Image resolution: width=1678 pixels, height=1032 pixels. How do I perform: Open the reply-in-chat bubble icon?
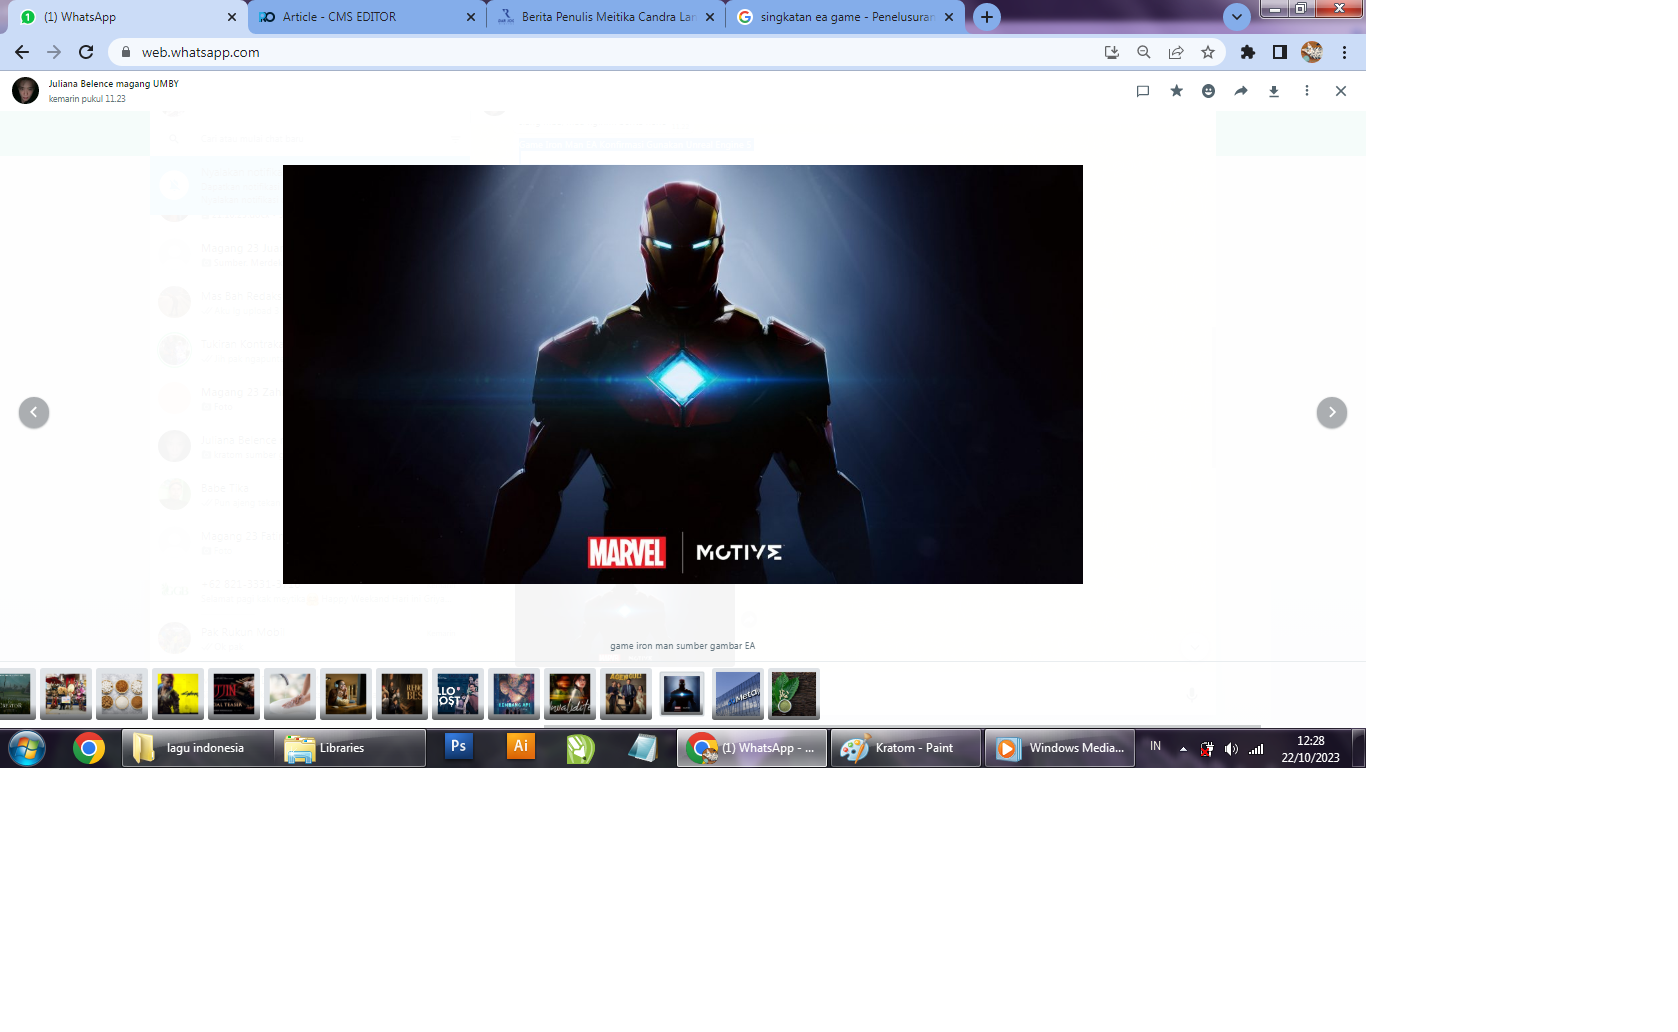point(1142,90)
